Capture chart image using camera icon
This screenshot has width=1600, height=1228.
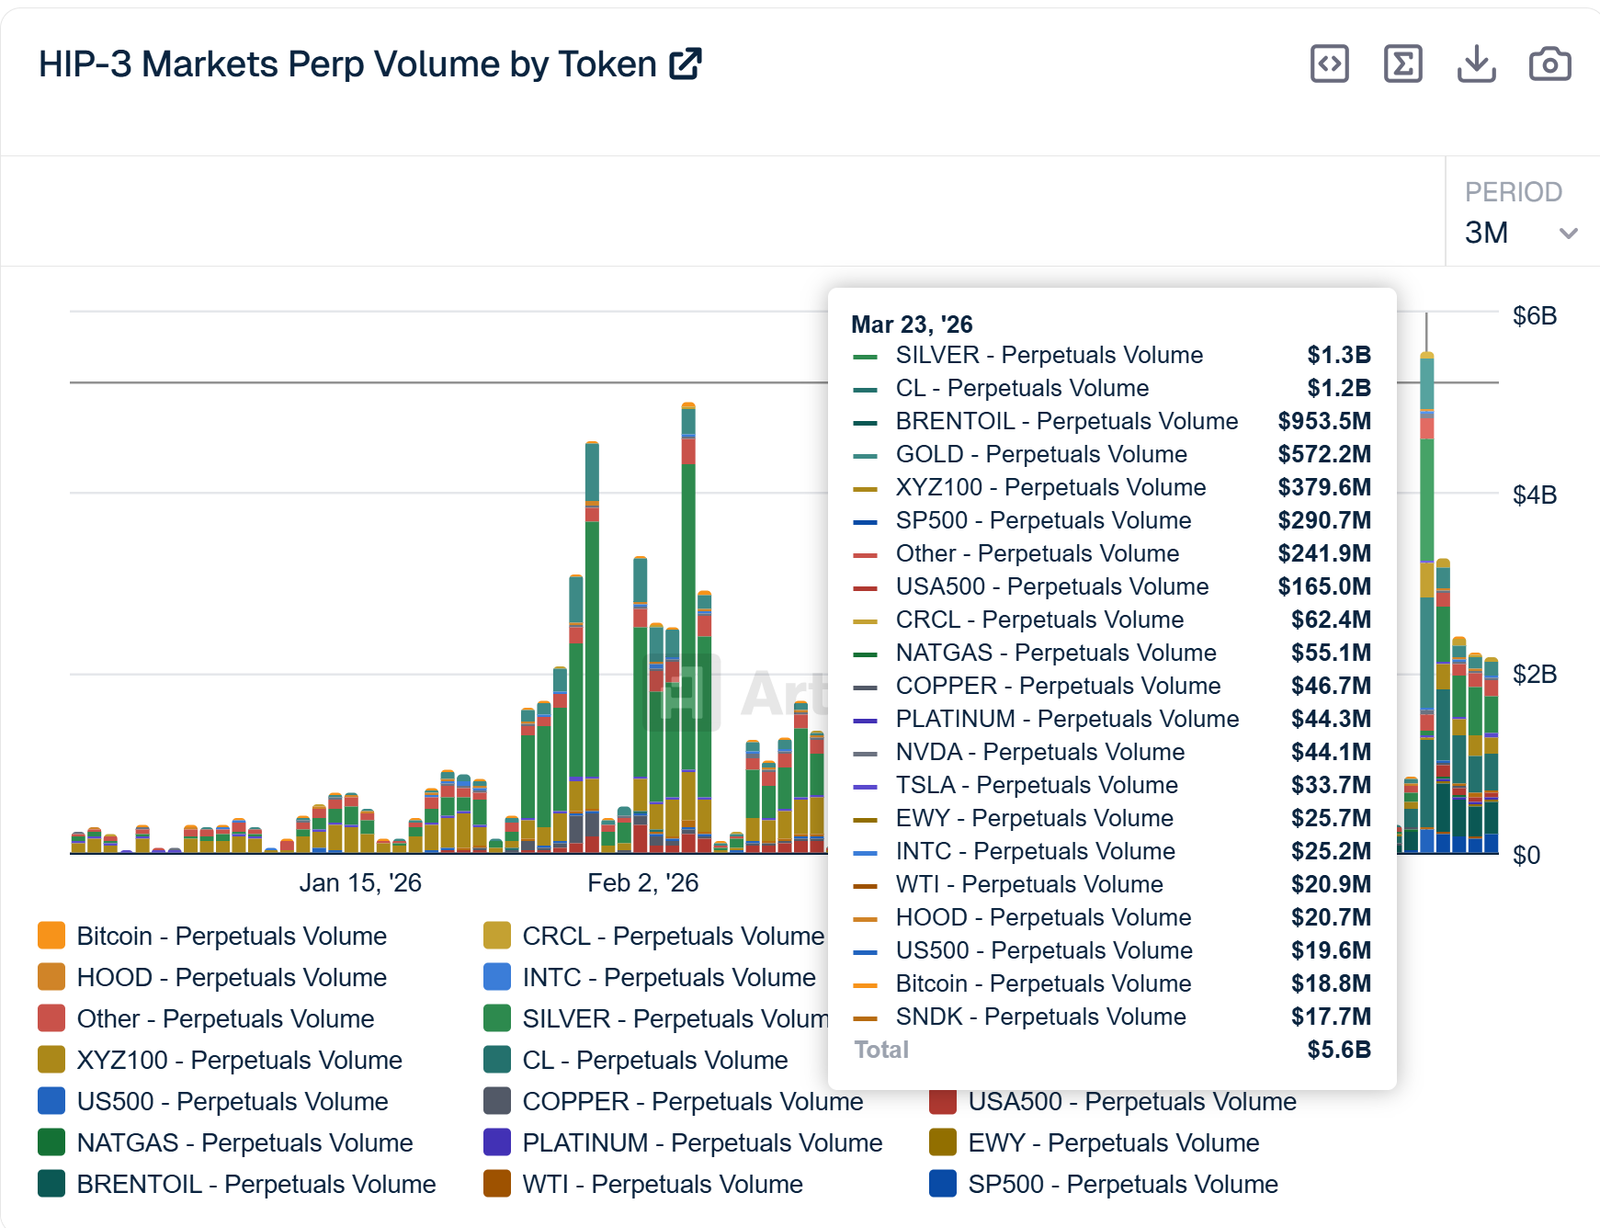[x=1549, y=63]
